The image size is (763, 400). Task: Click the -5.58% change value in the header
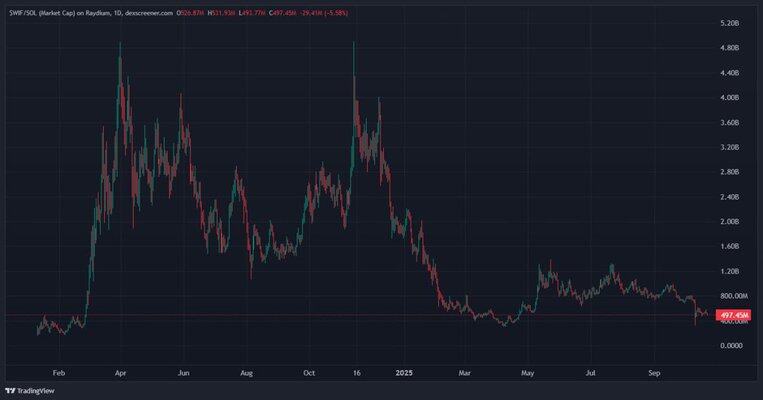click(x=334, y=10)
